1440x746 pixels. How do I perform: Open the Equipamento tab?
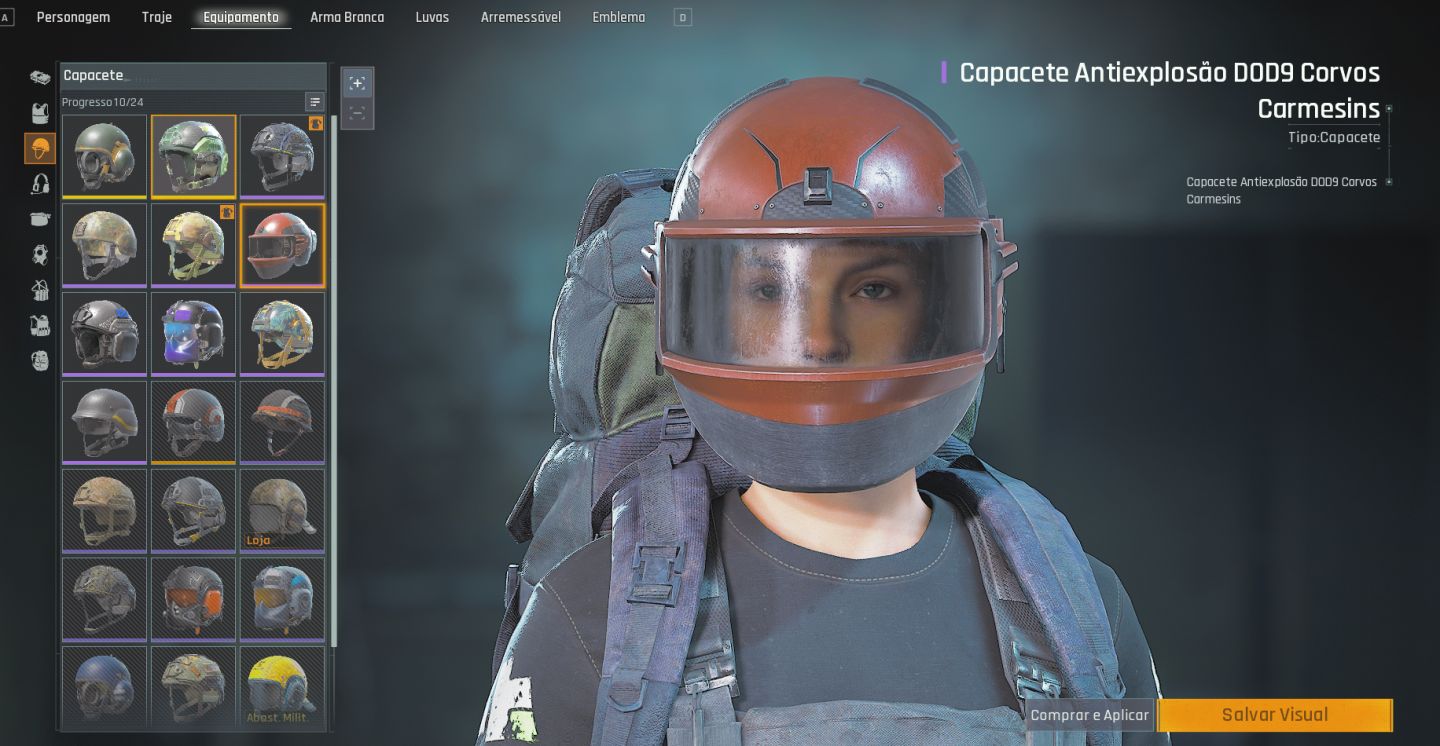click(241, 17)
